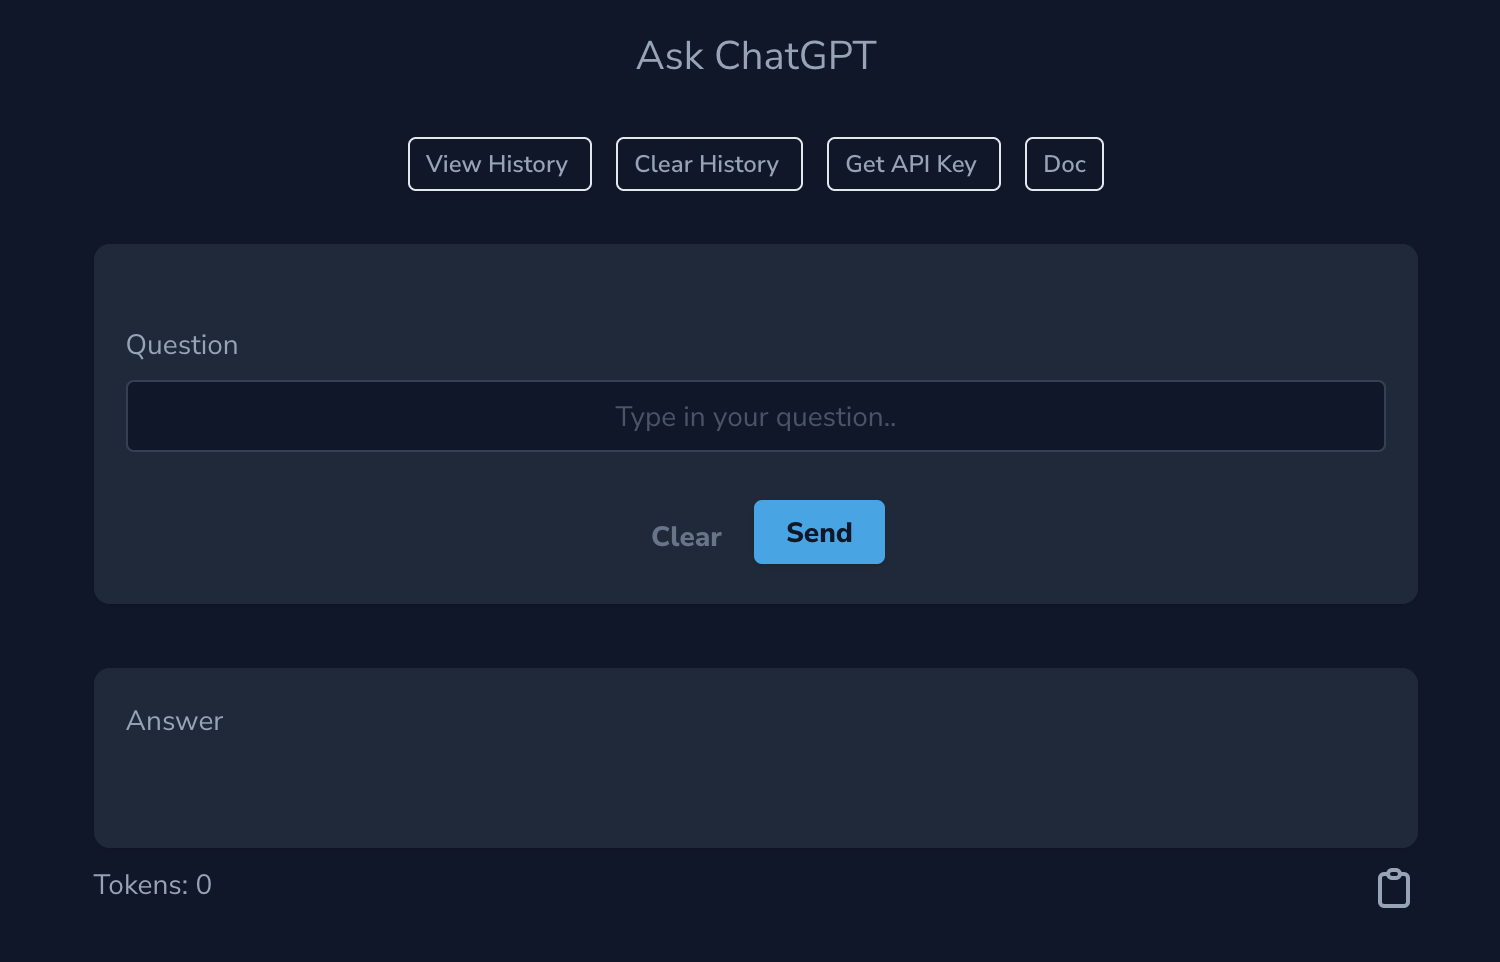Click the Ask ChatGPT title
1500x962 pixels.
pos(755,56)
